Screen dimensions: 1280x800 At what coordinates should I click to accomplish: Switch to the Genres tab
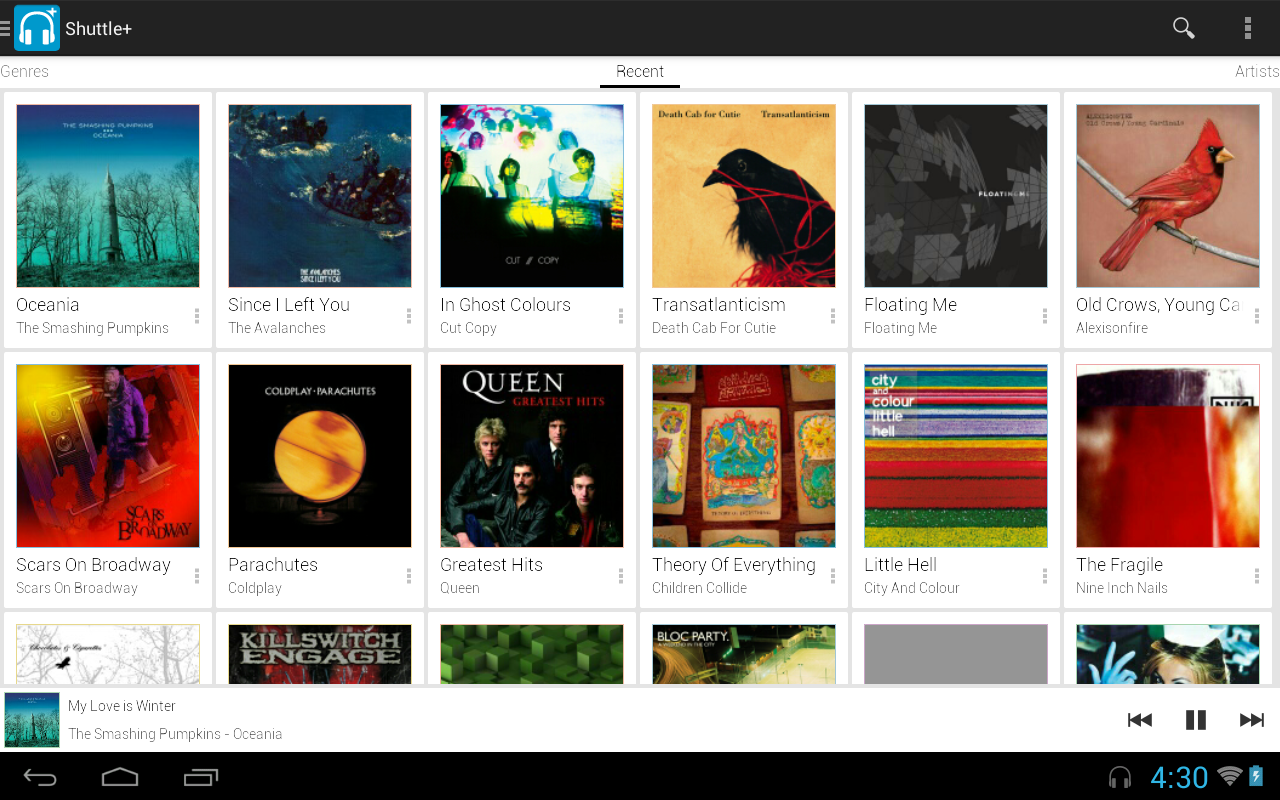(x=25, y=71)
